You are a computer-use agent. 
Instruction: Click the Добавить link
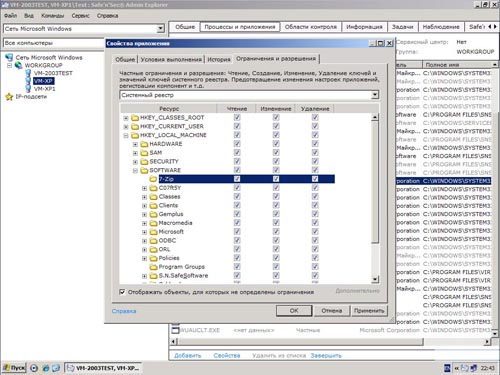[188, 356]
